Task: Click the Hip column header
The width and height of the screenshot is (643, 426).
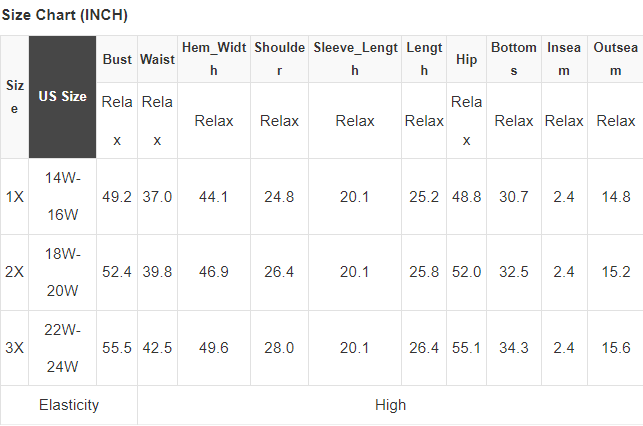Action: click(466, 59)
